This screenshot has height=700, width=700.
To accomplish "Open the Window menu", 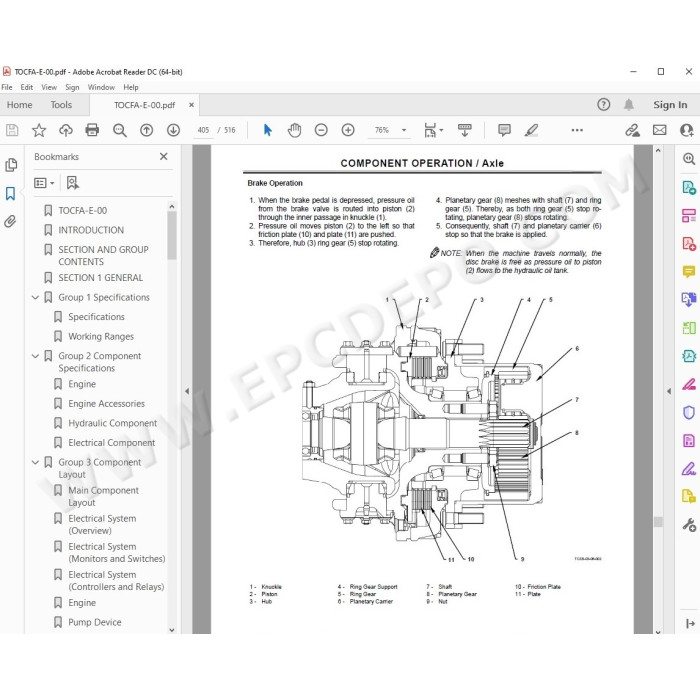I will [101, 87].
